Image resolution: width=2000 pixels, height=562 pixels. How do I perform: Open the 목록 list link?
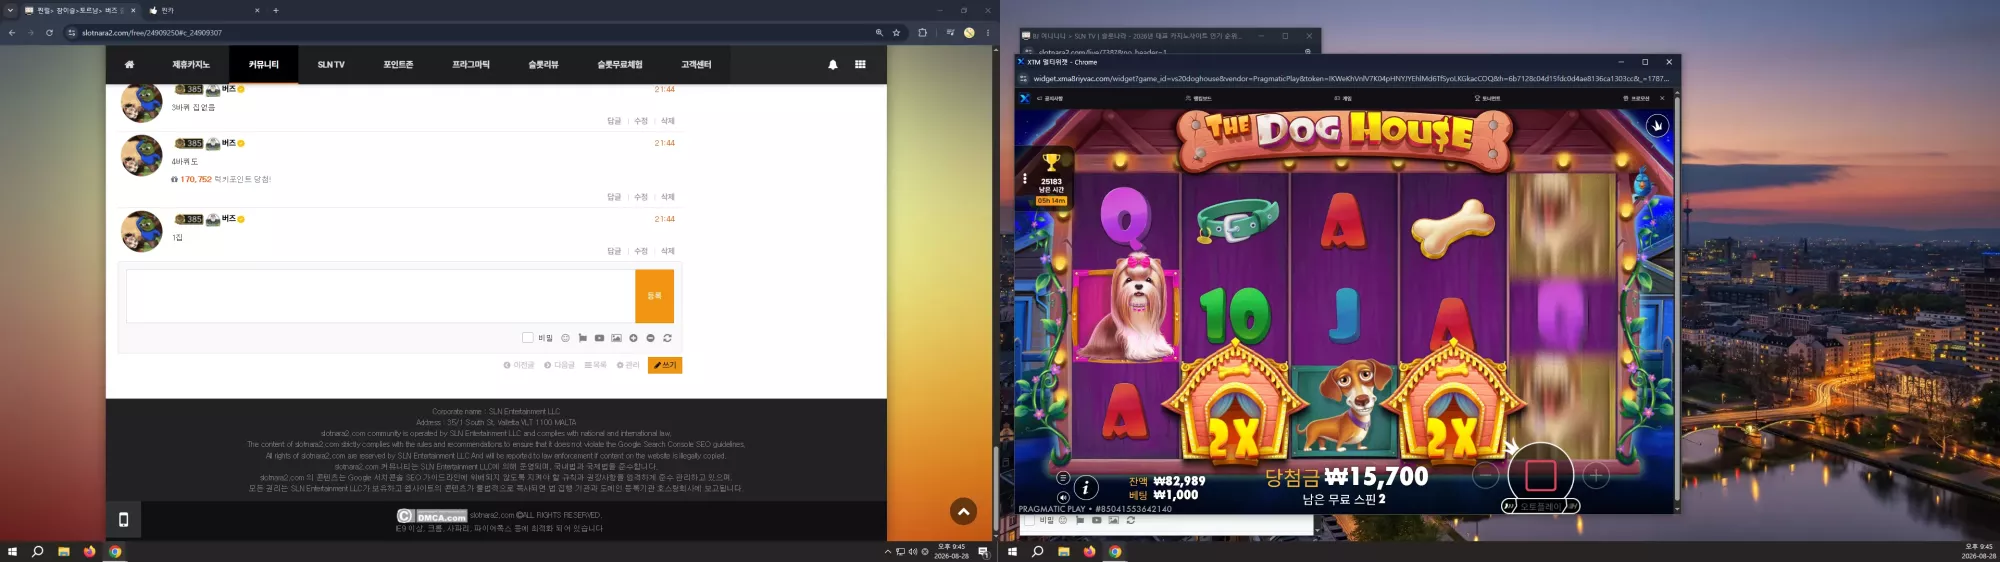(595, 365)
